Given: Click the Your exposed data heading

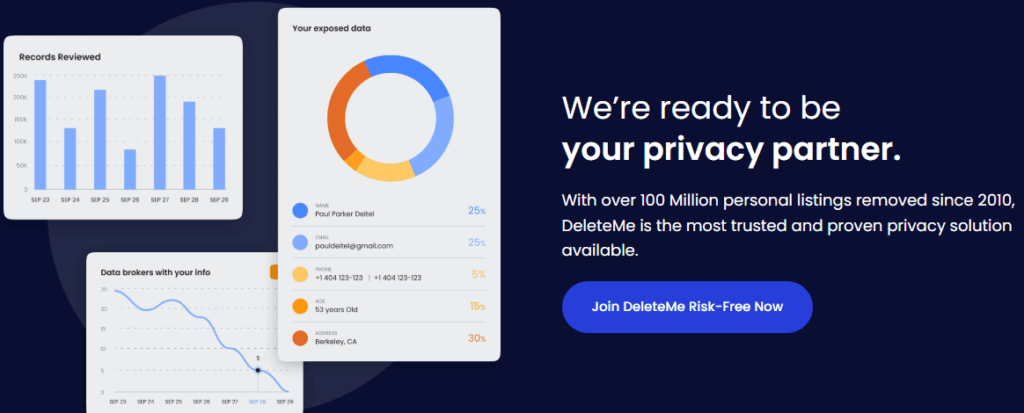Looking at the screenshot, I should pyautogui.click(x=331, y=28).
